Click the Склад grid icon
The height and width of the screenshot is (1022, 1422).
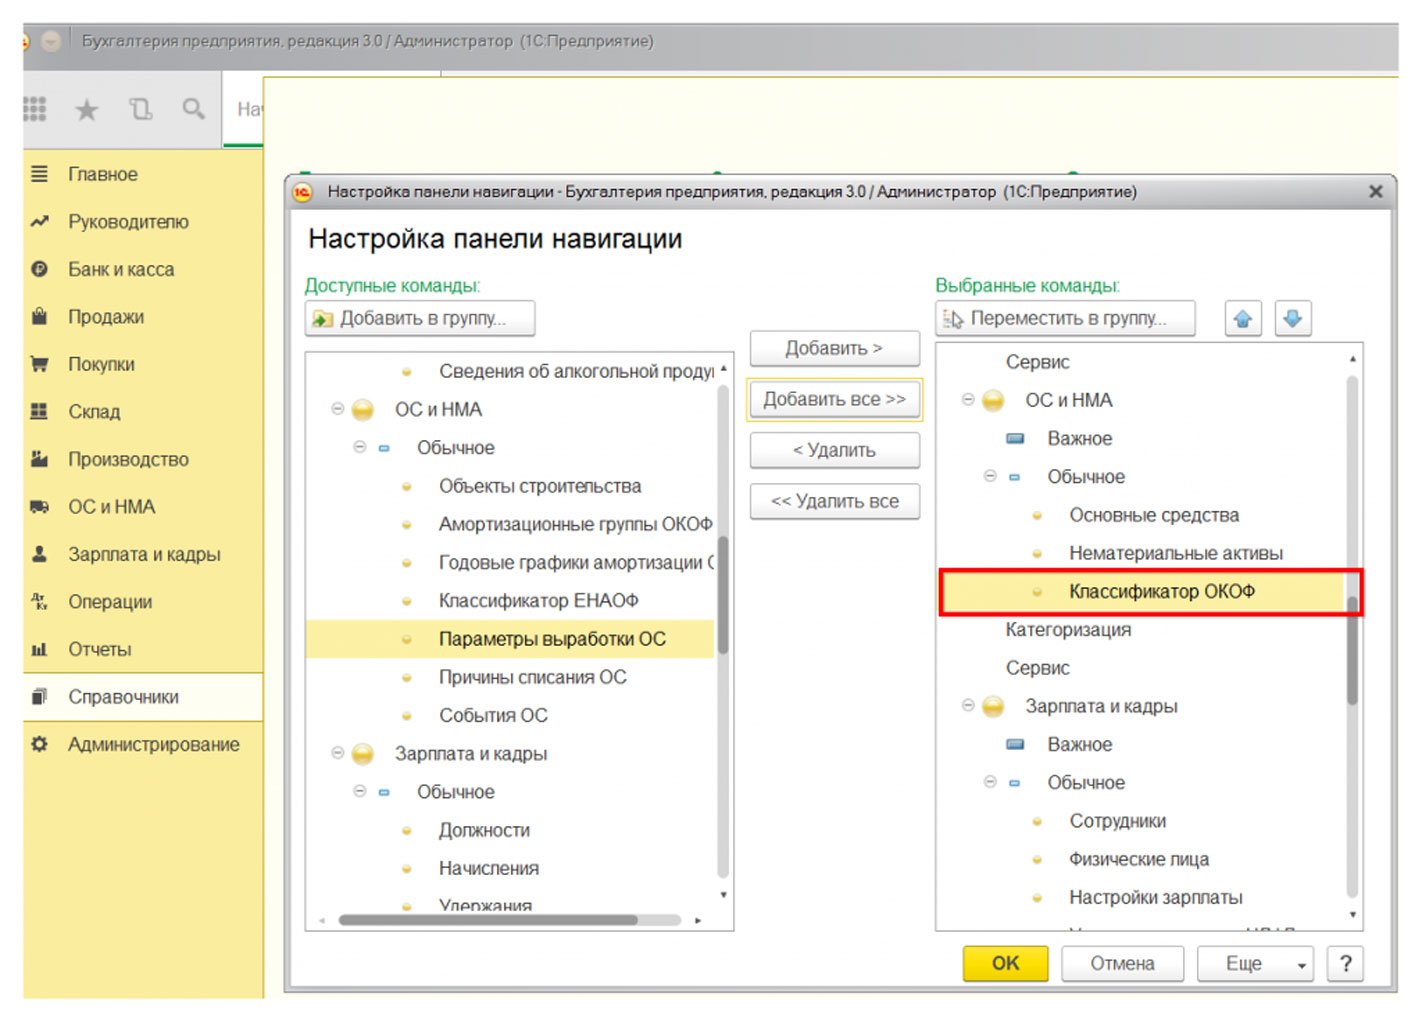coord(39,411)
